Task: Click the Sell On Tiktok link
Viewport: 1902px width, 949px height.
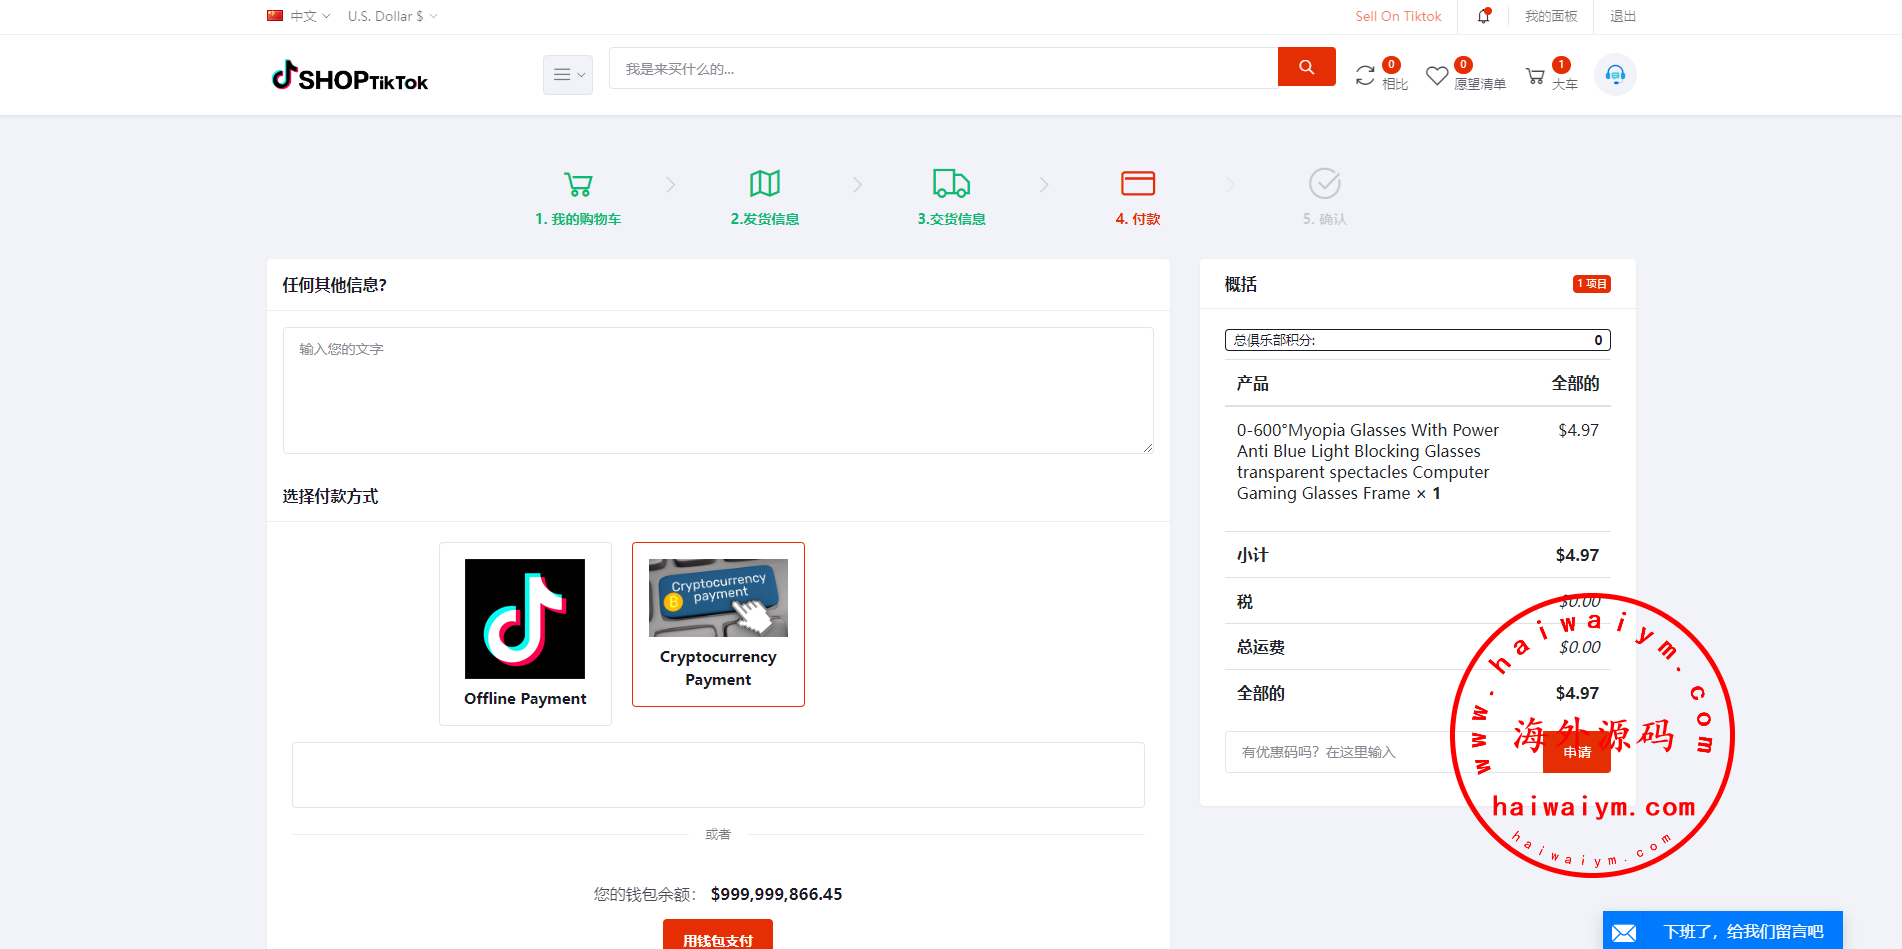Action: pyautogui.click(x=1398, y=16)
